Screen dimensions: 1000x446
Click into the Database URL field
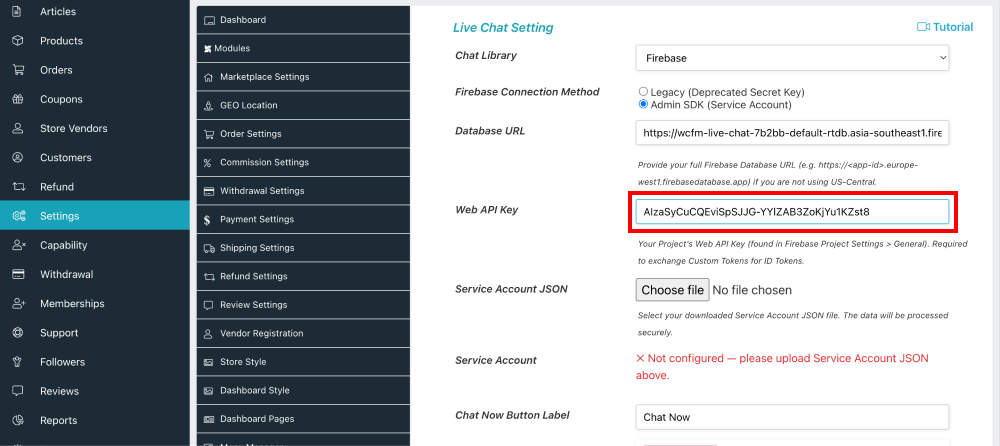792,133
